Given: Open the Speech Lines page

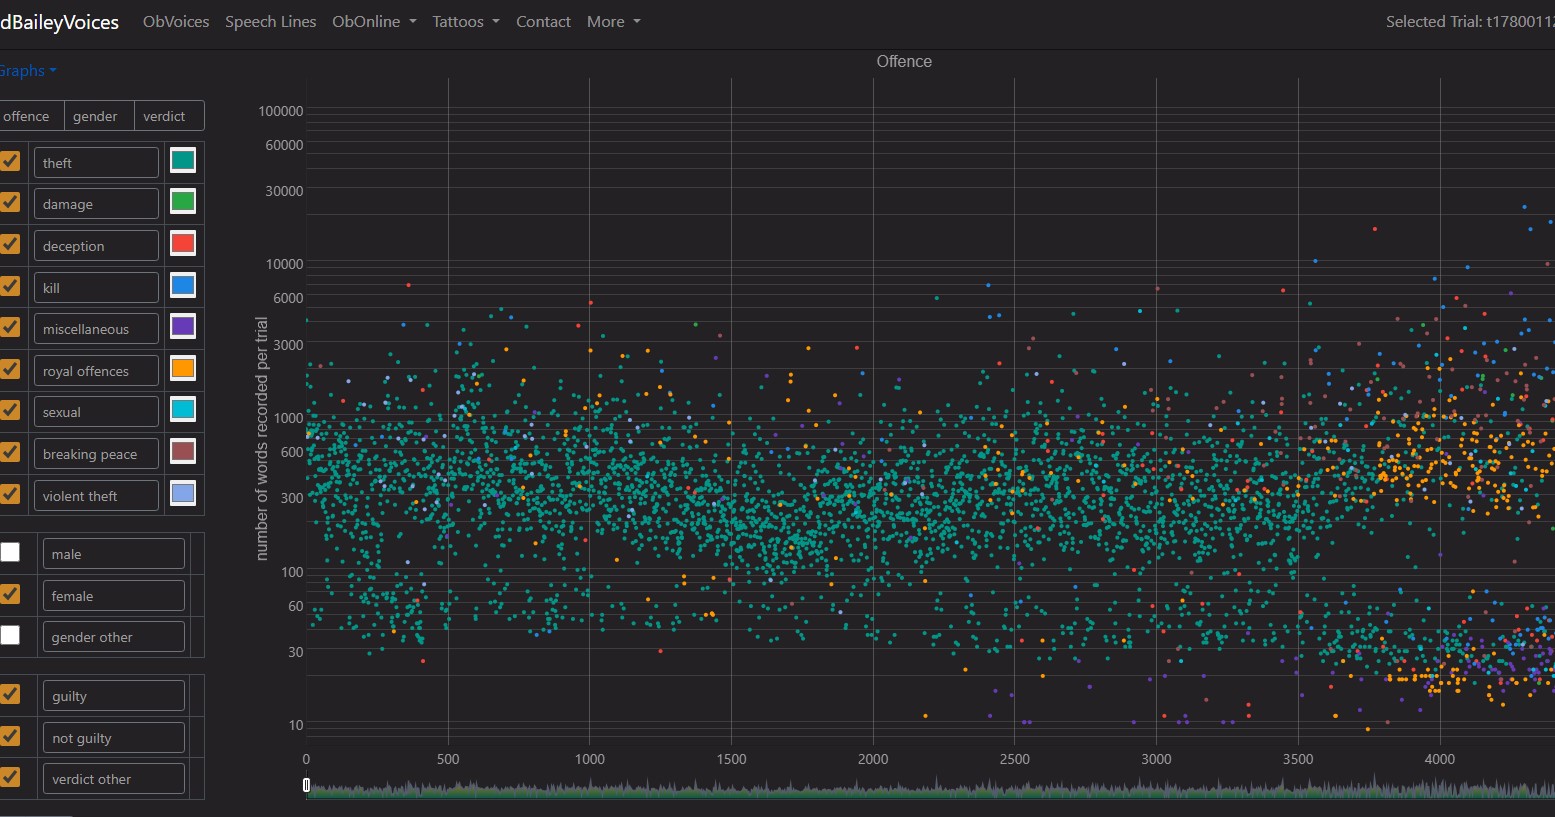Looking at the screenshot, I should click(270, 22).
